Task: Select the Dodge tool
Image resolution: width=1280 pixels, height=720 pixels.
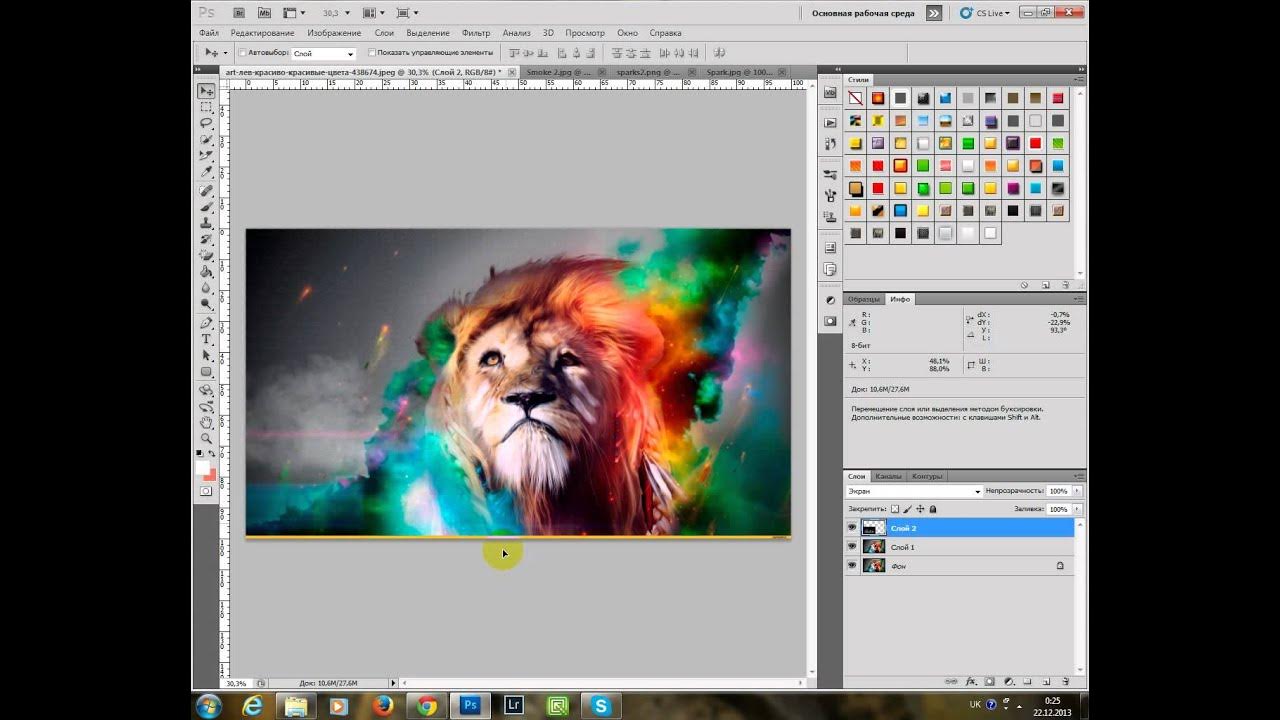Action: tap(206, 303)
